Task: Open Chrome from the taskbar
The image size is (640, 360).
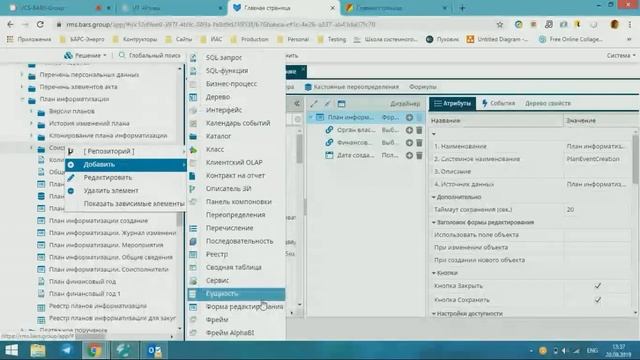Action: click(x=94, y=350)
